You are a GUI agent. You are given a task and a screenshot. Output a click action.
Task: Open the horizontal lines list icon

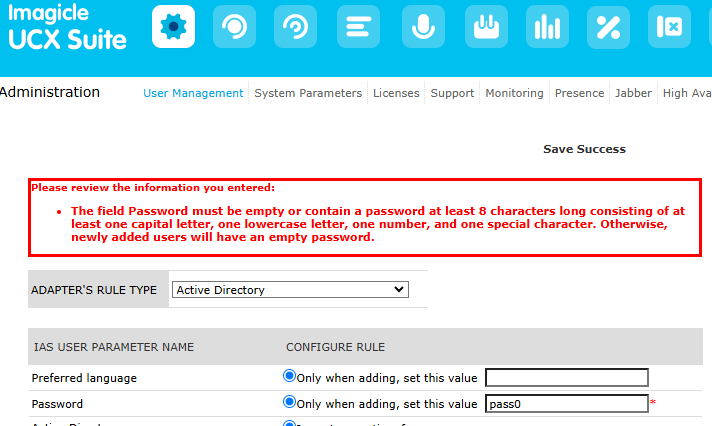[x=358, y=27]
